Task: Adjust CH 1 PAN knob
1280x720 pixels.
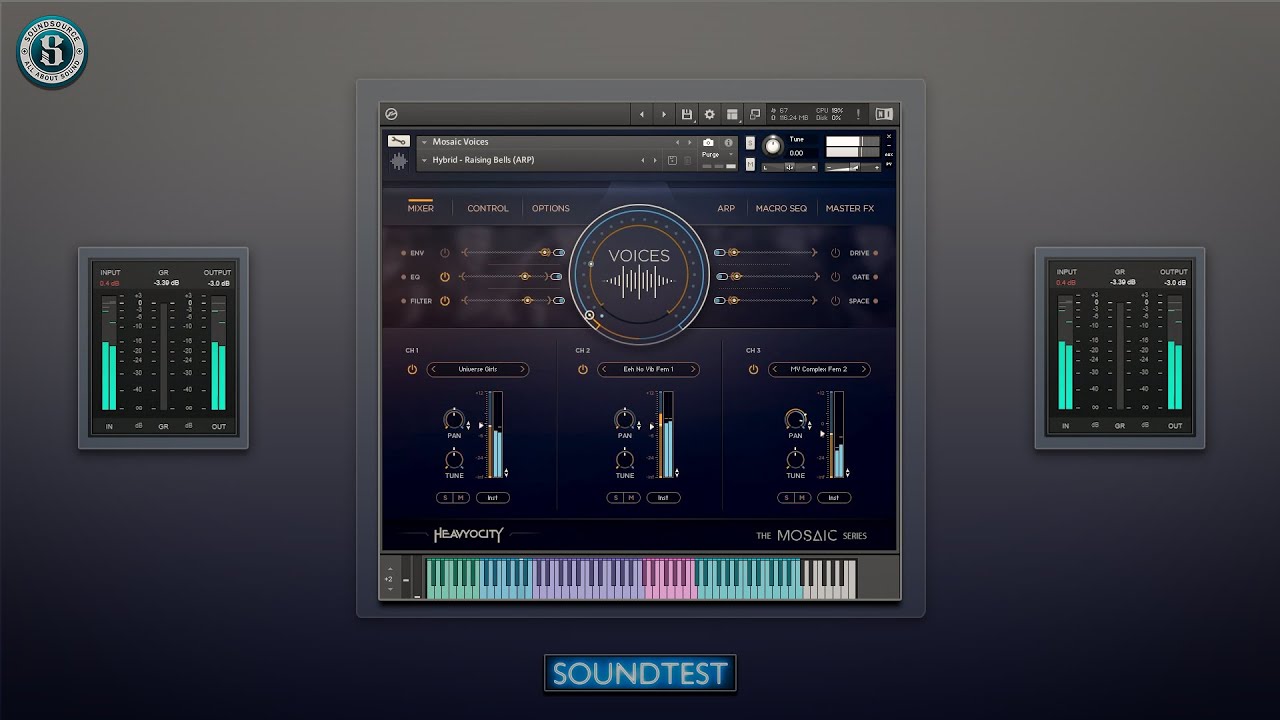Action: [454, 418]
